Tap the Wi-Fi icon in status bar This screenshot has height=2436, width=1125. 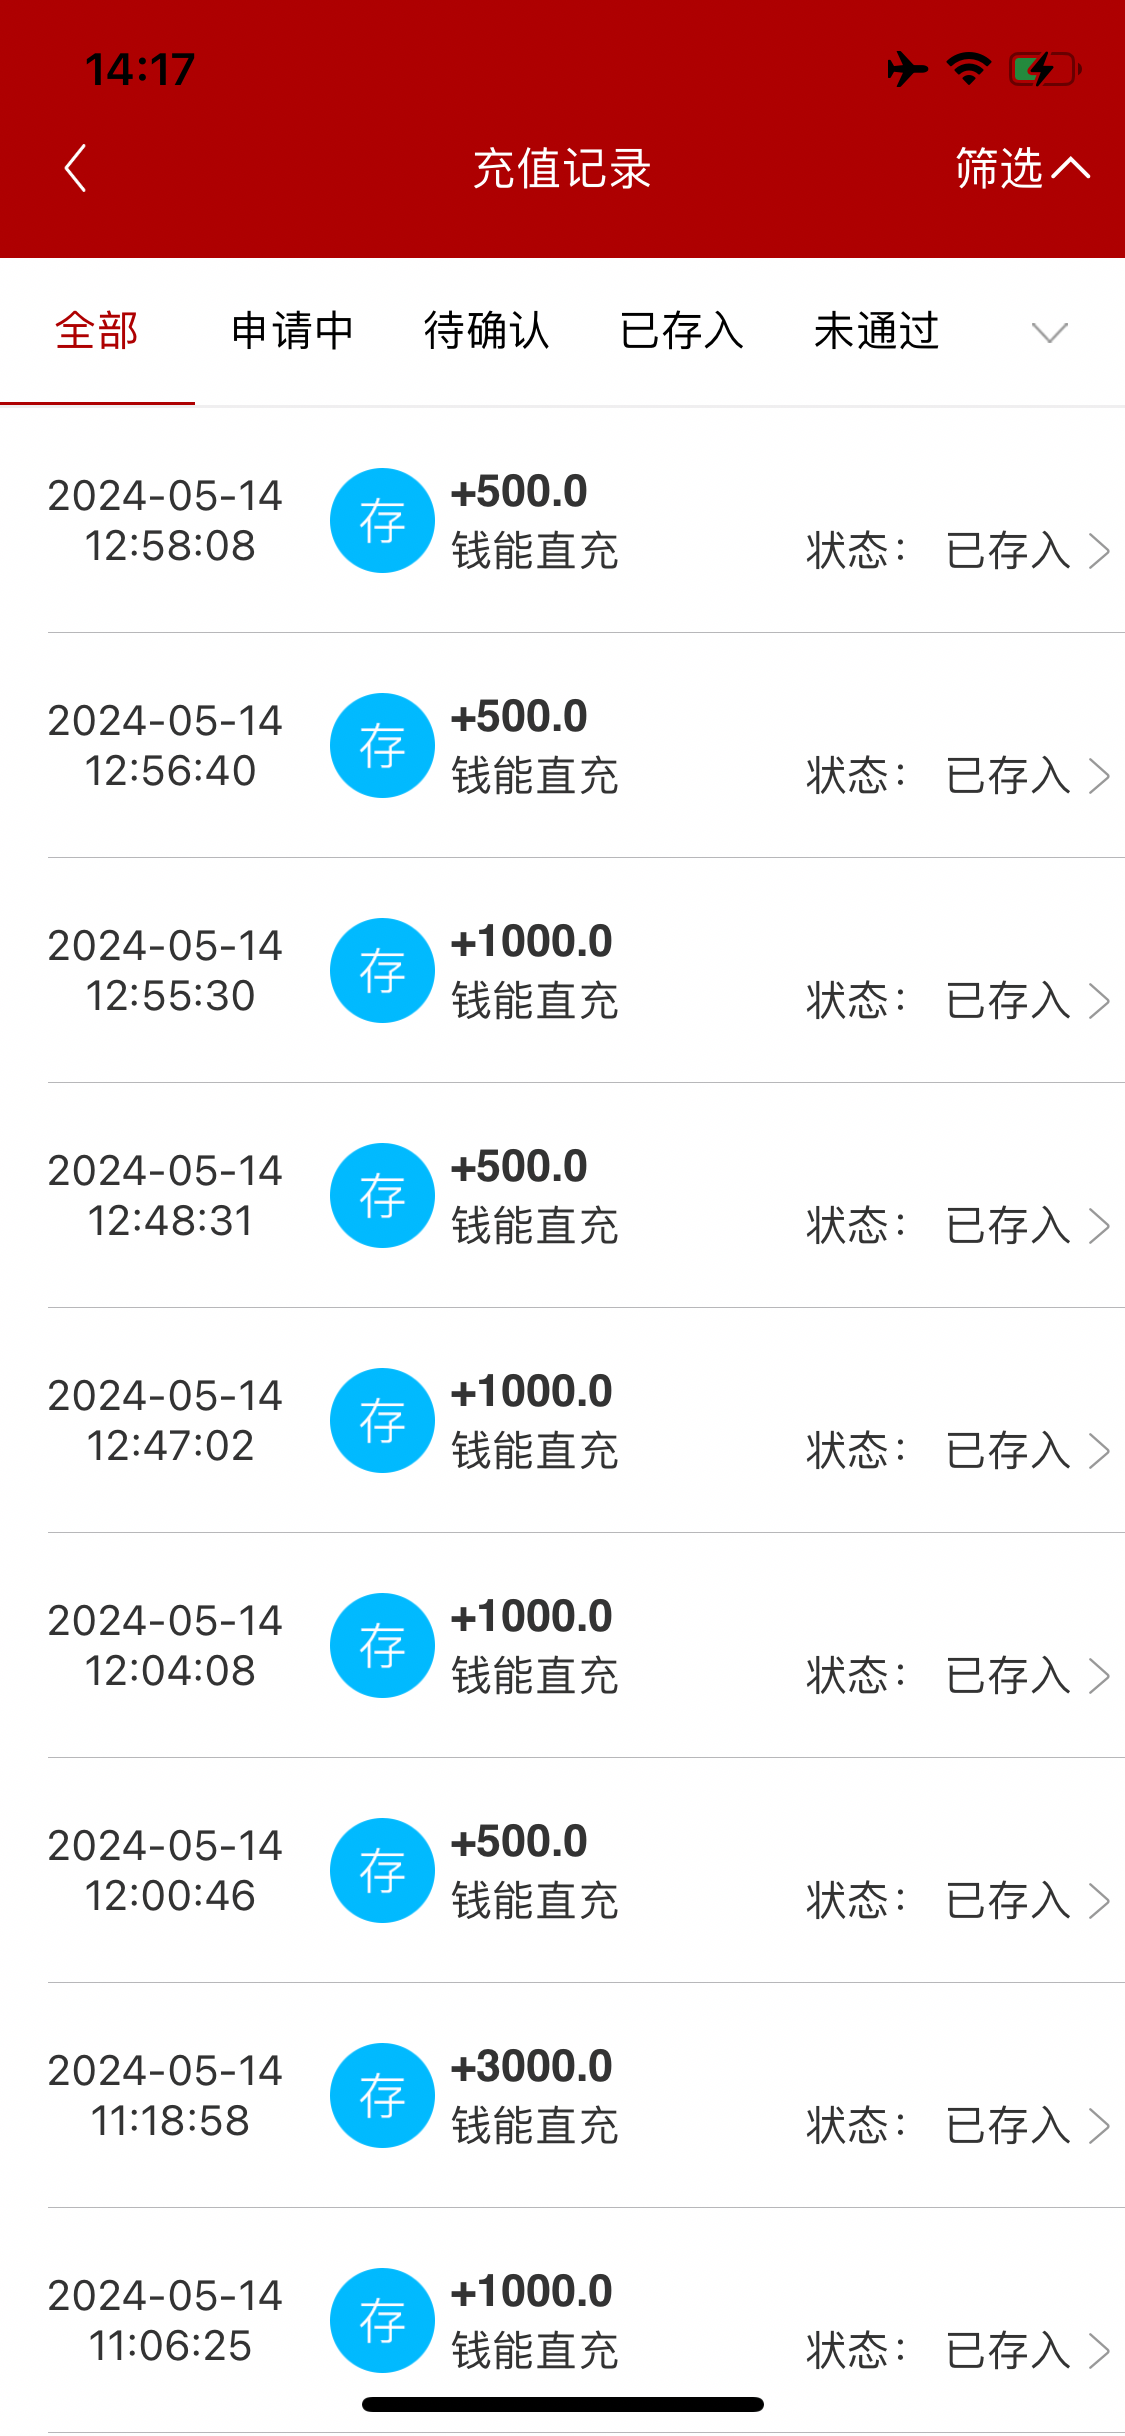coord(968,69)
